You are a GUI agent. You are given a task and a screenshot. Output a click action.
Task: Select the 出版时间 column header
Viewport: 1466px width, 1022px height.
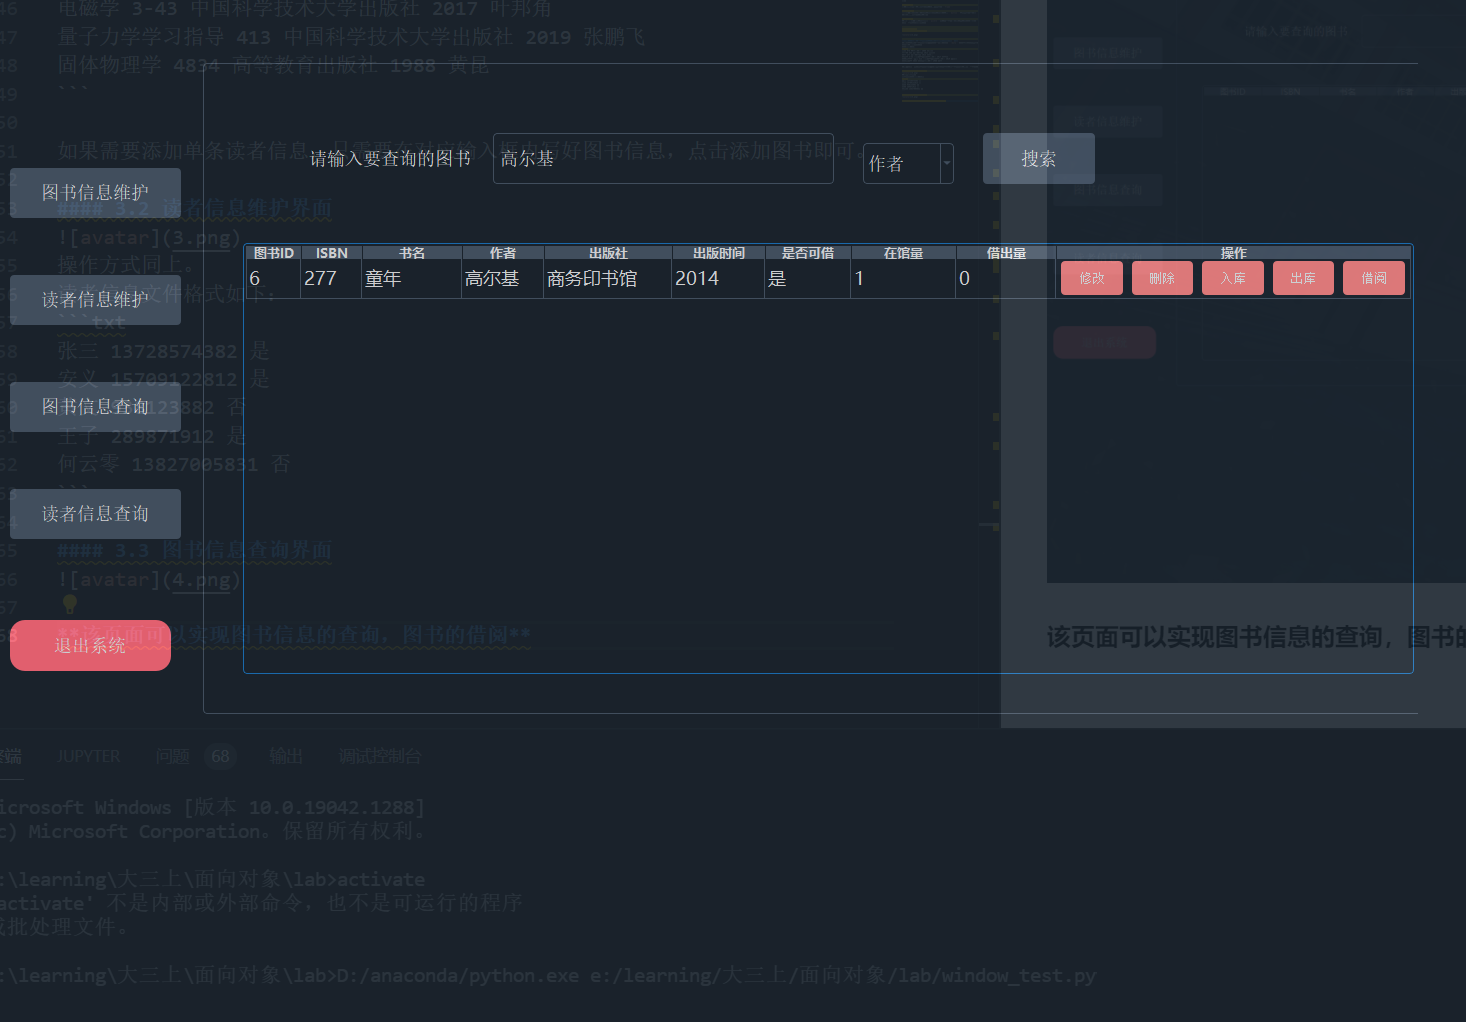[719, 253]
